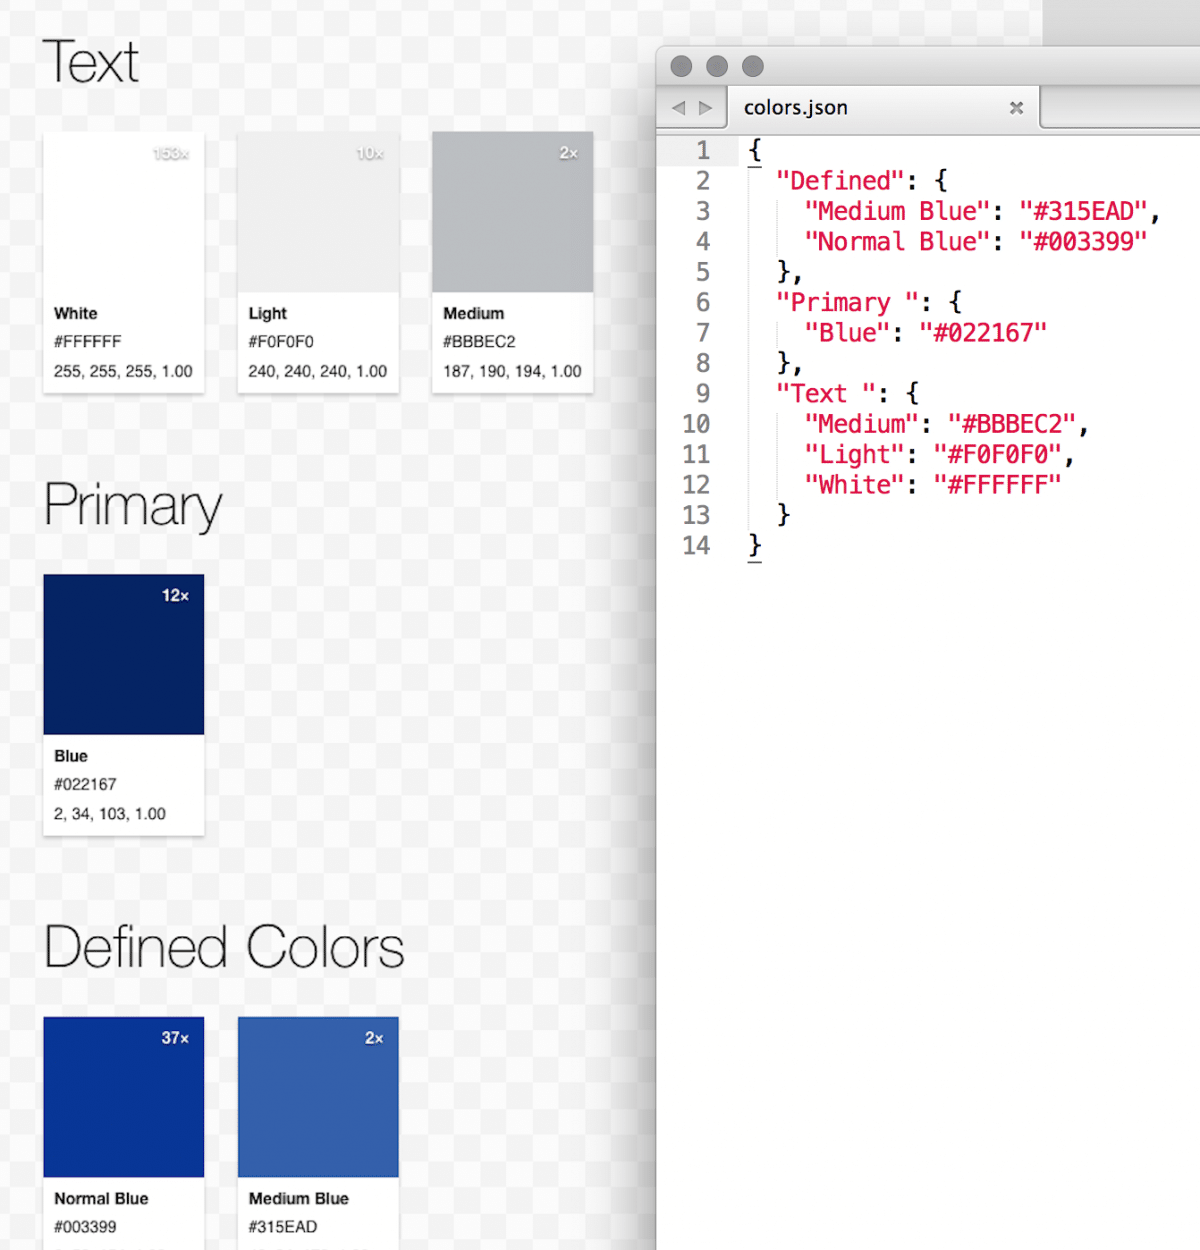The height and width of the screenshot is (1250, 1200).
Task: Click the 10x badge on the Light swatch
Action: pos(369,153)
